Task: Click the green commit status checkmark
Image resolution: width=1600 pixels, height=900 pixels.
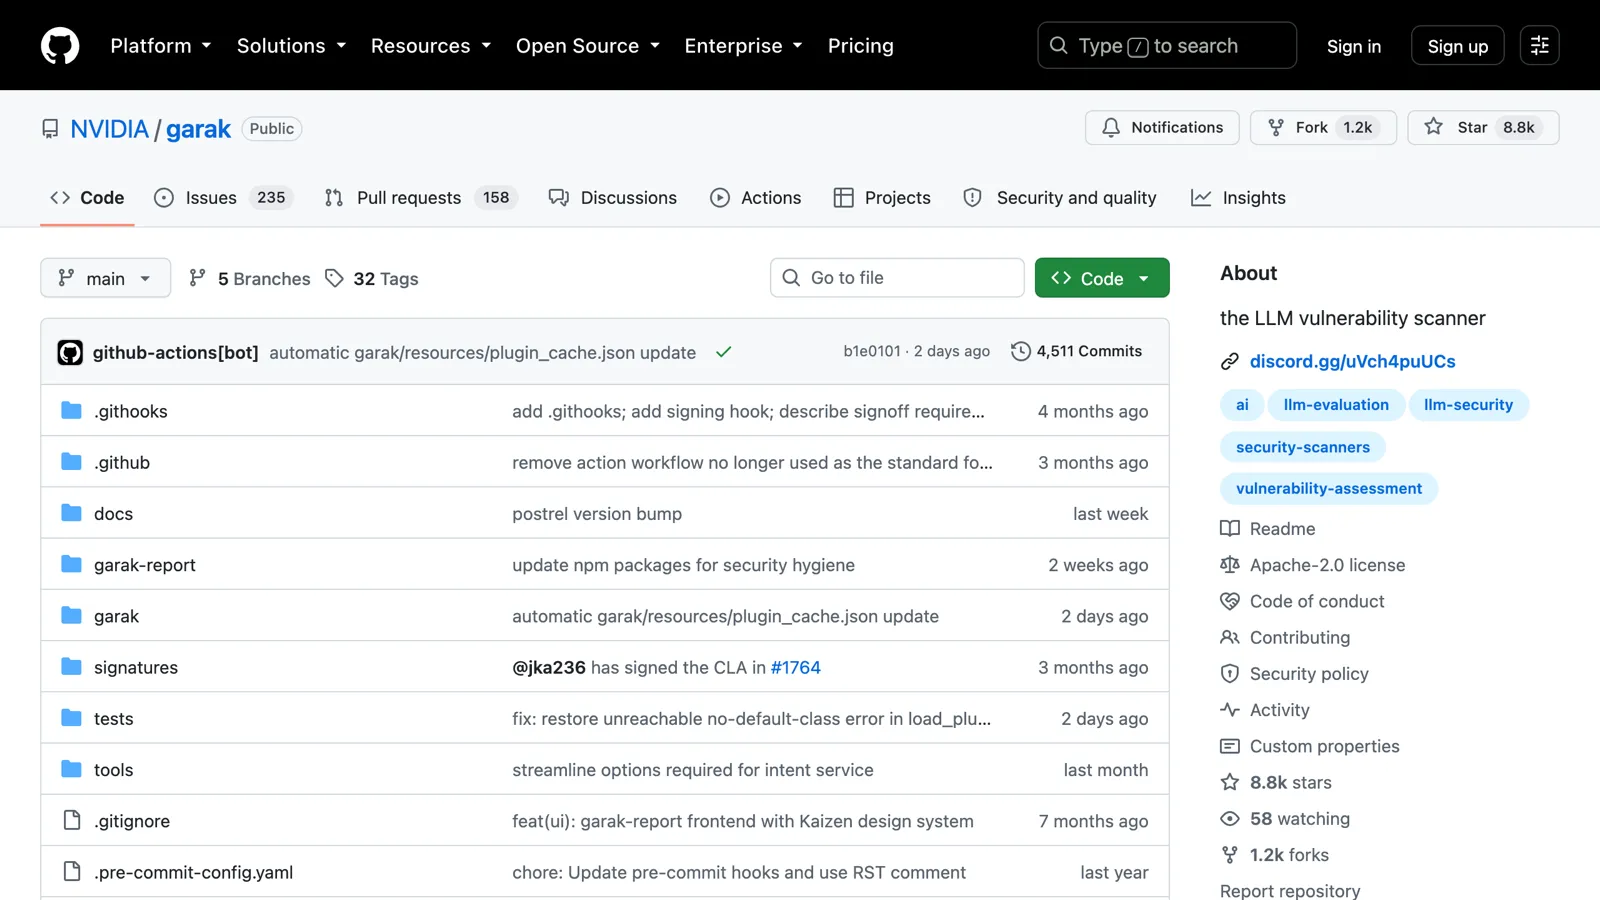Action: tap(724, 352)
